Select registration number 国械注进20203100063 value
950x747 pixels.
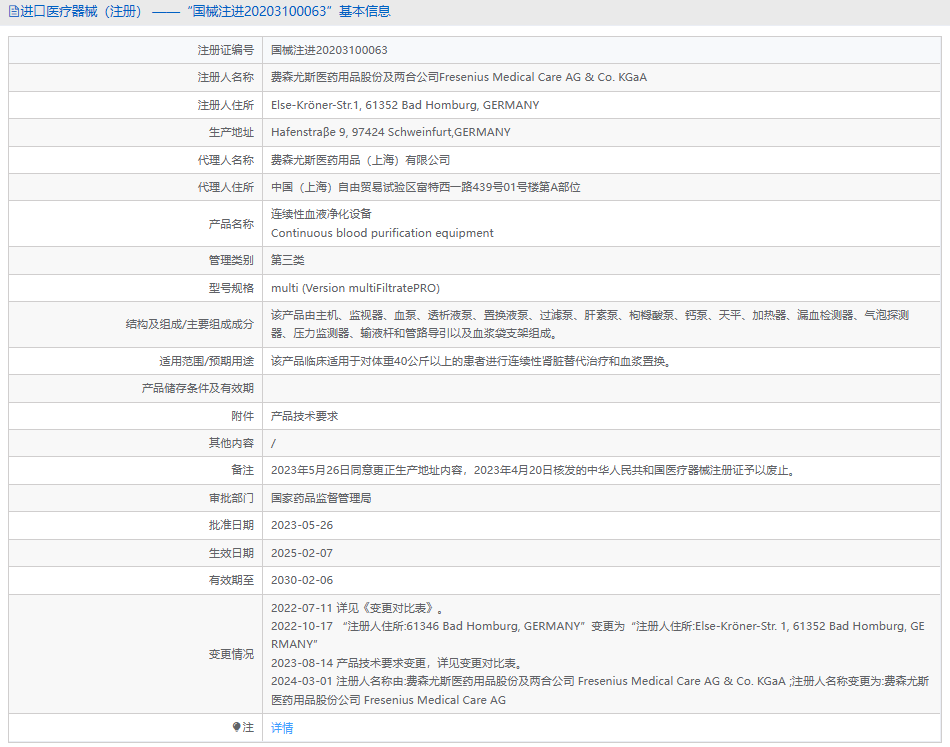tap(329, 50)
